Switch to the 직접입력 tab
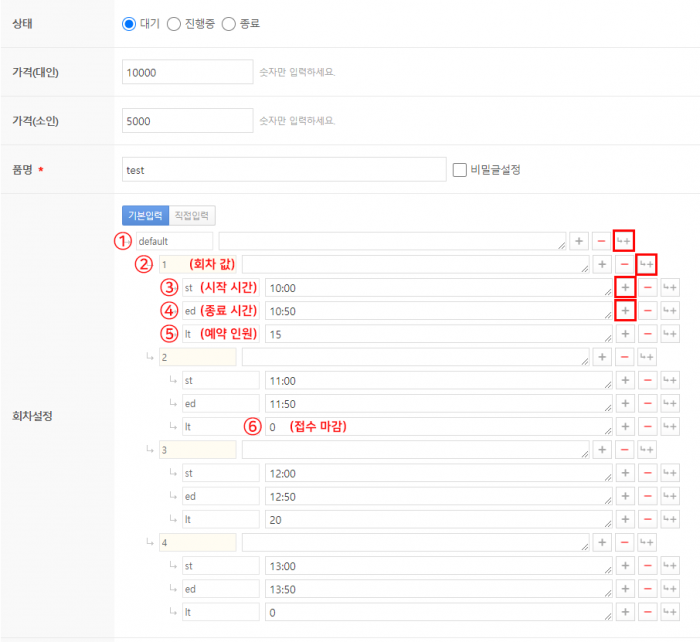The height and width of the screenshot is (642, 700). tap(192, 215)
